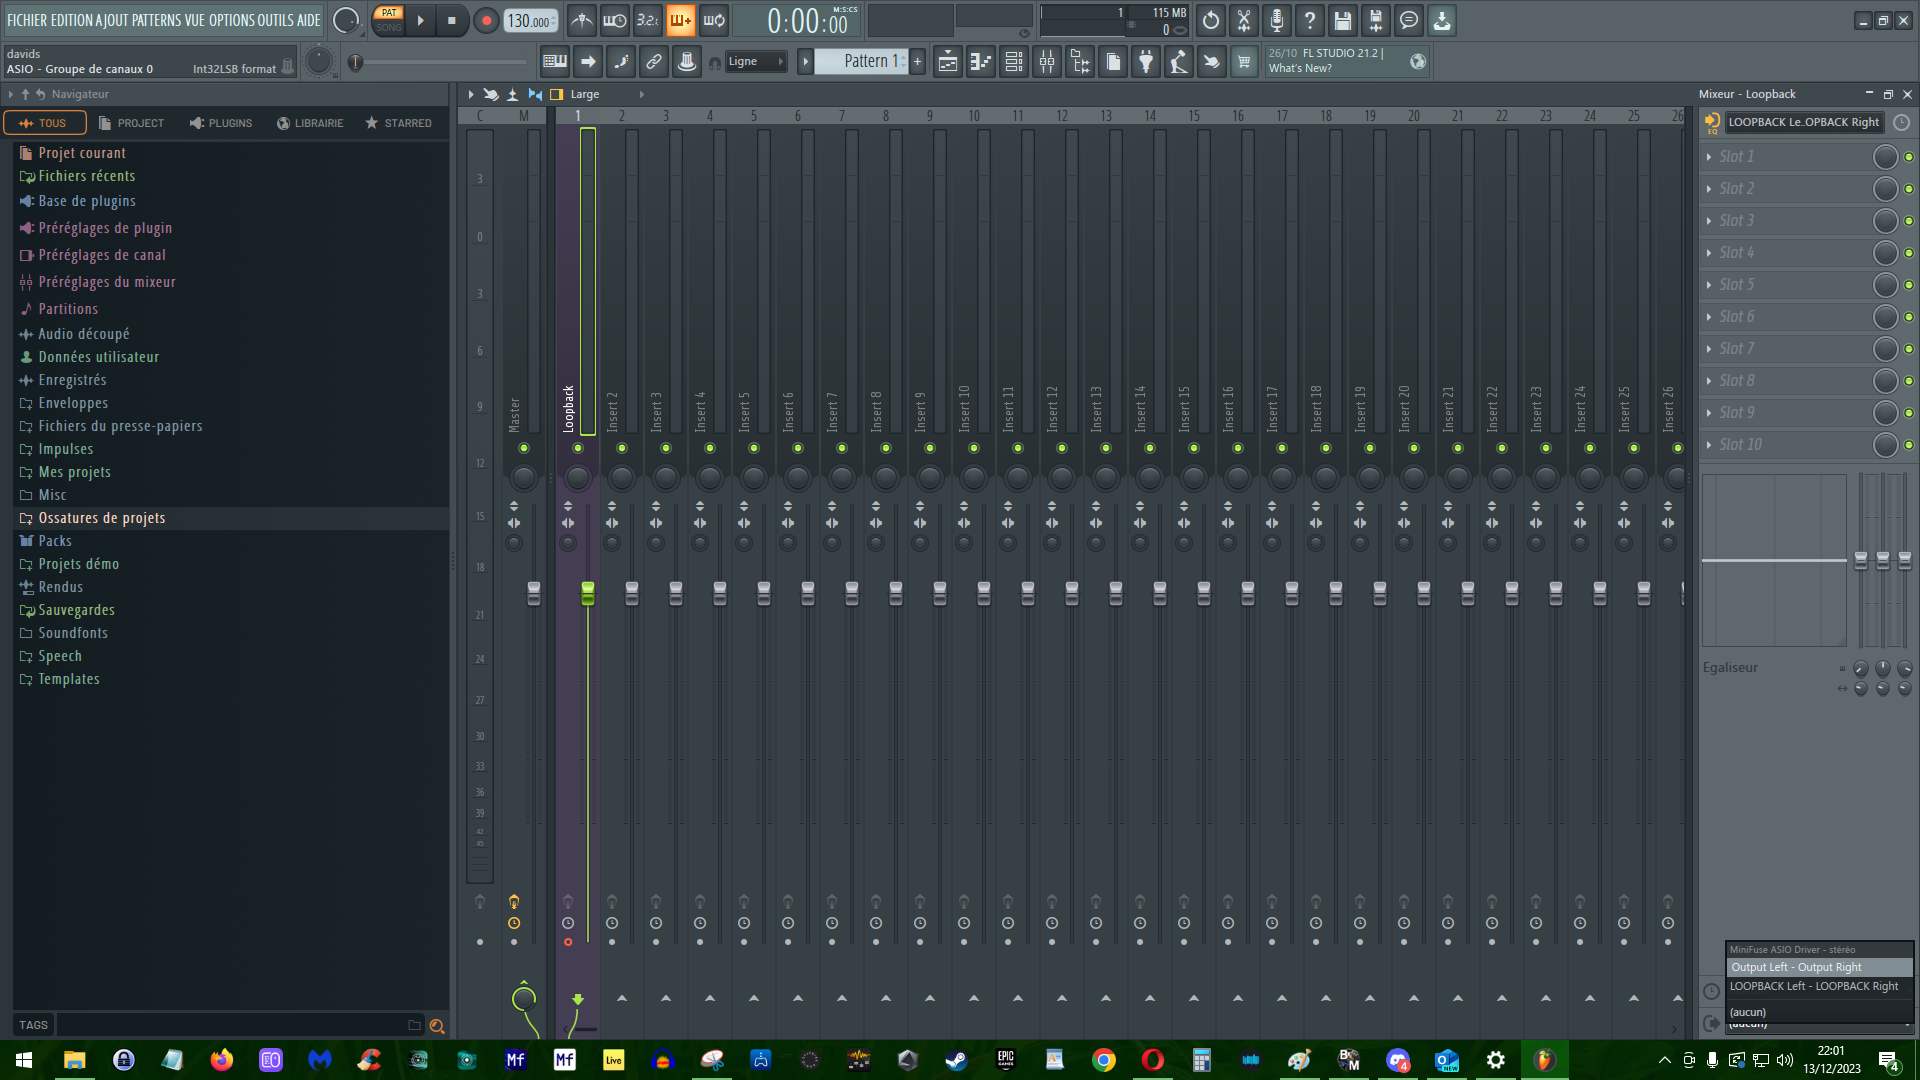Open Ossatures de projets folder

coord(101,518)
